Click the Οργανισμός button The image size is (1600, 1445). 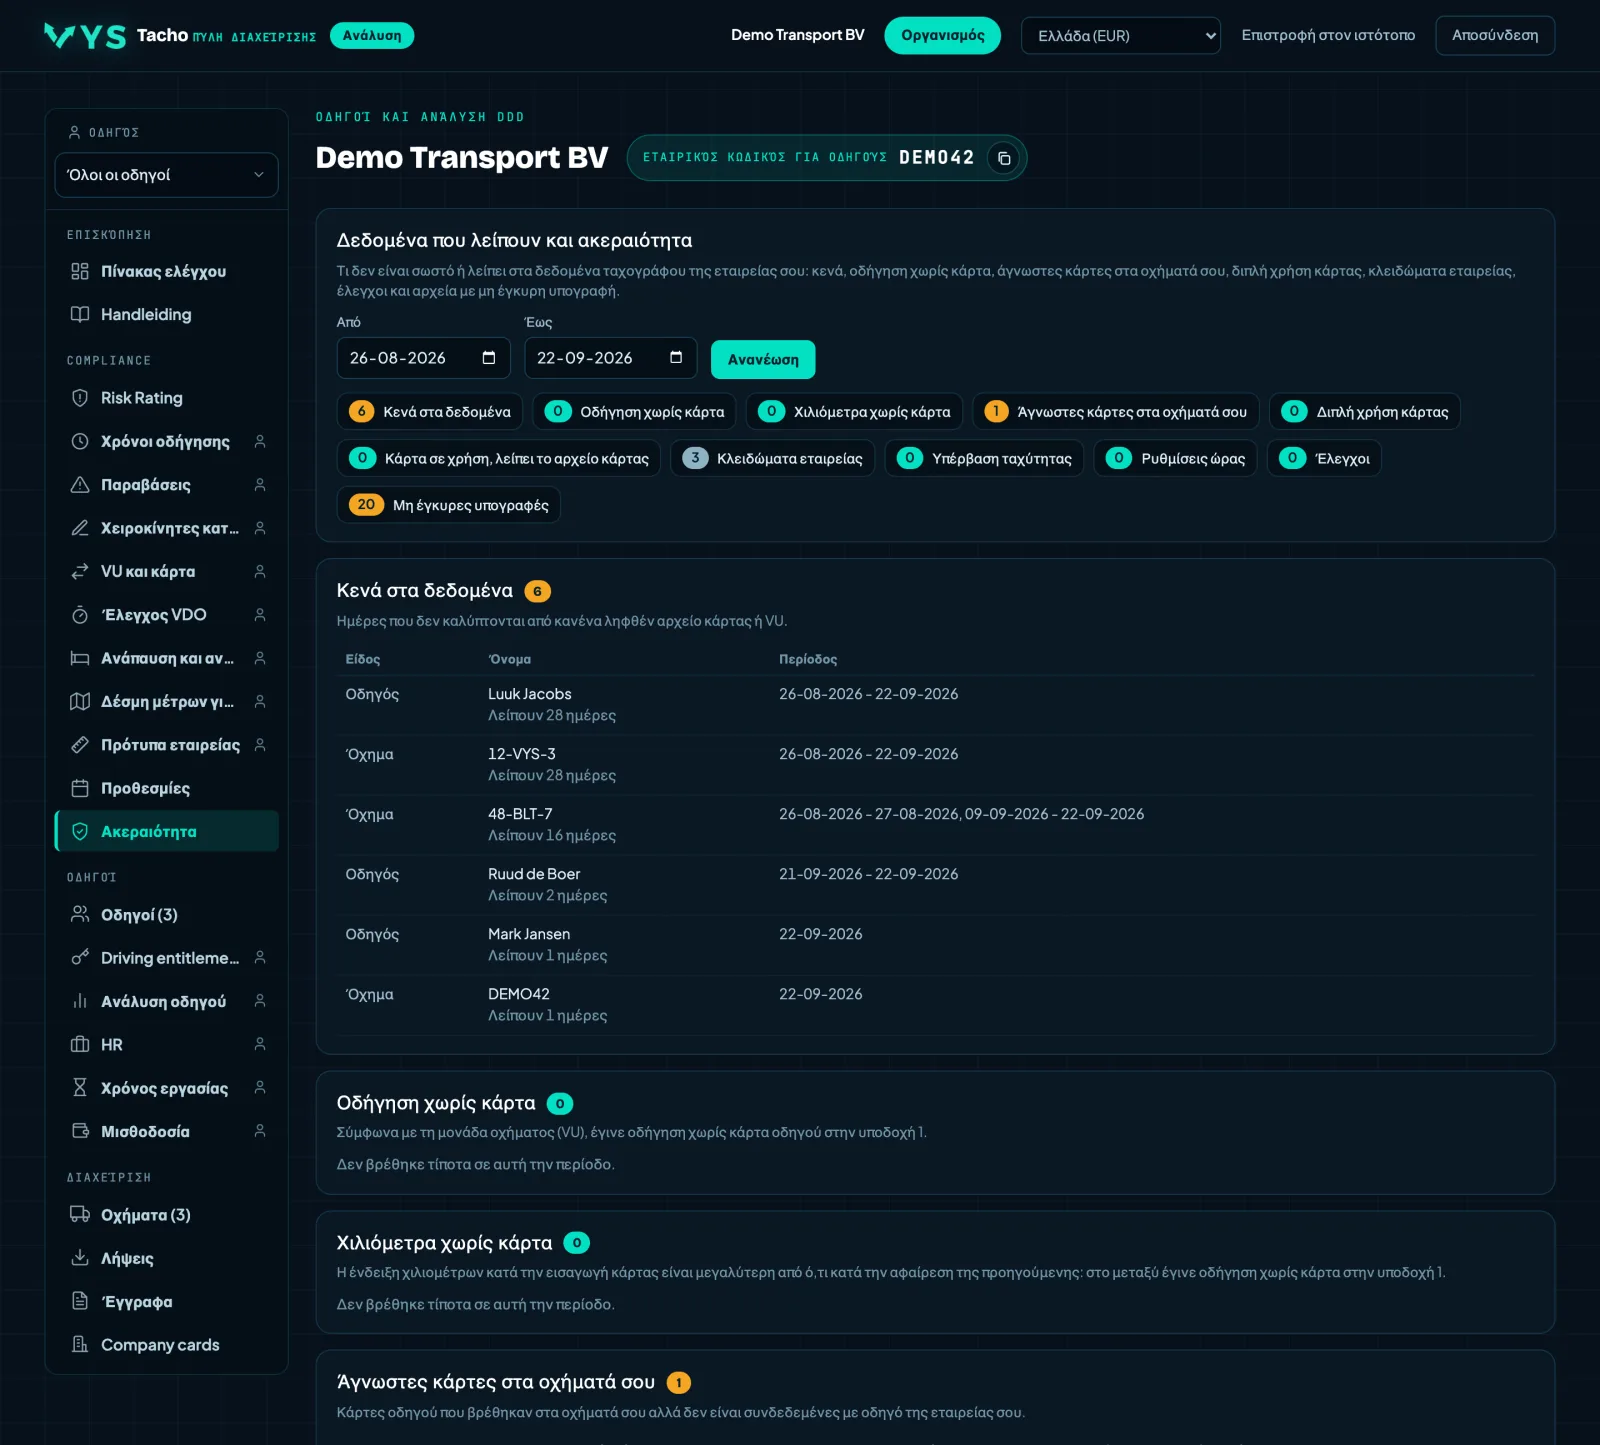click(x=942, y=36)
